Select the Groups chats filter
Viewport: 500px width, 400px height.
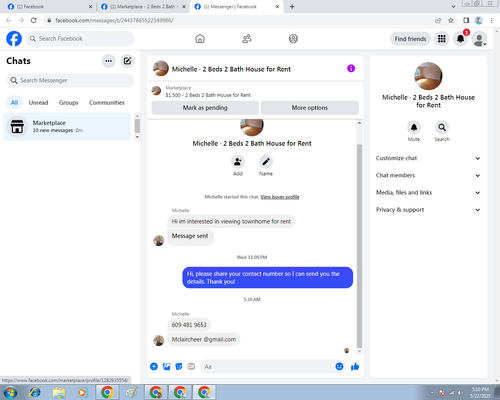[x=68, y=102]
